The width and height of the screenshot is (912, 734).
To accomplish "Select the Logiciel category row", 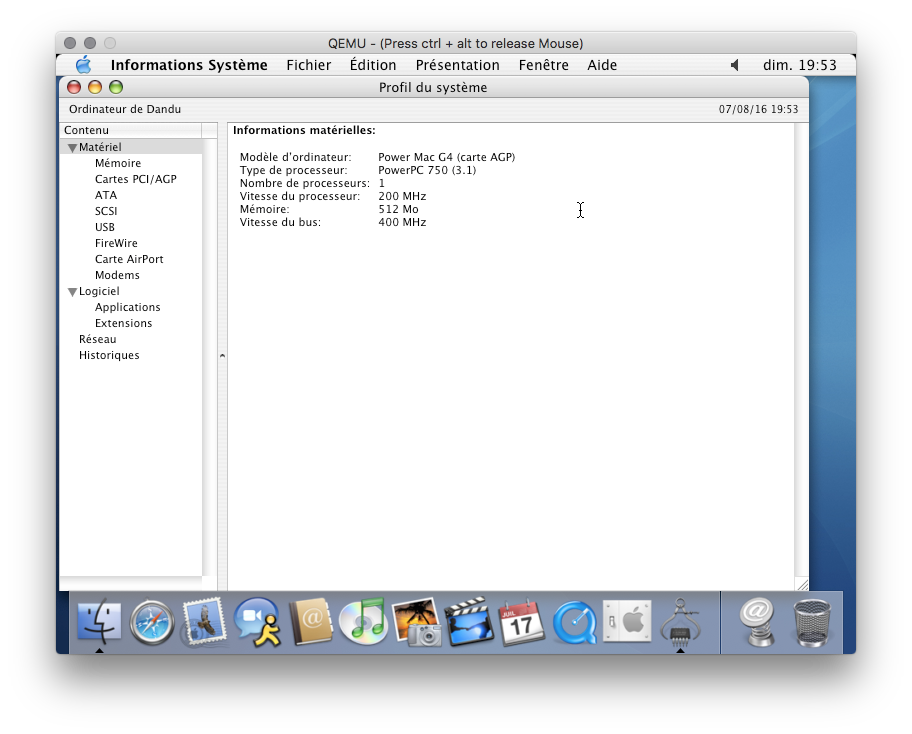I will click(131, 291).
